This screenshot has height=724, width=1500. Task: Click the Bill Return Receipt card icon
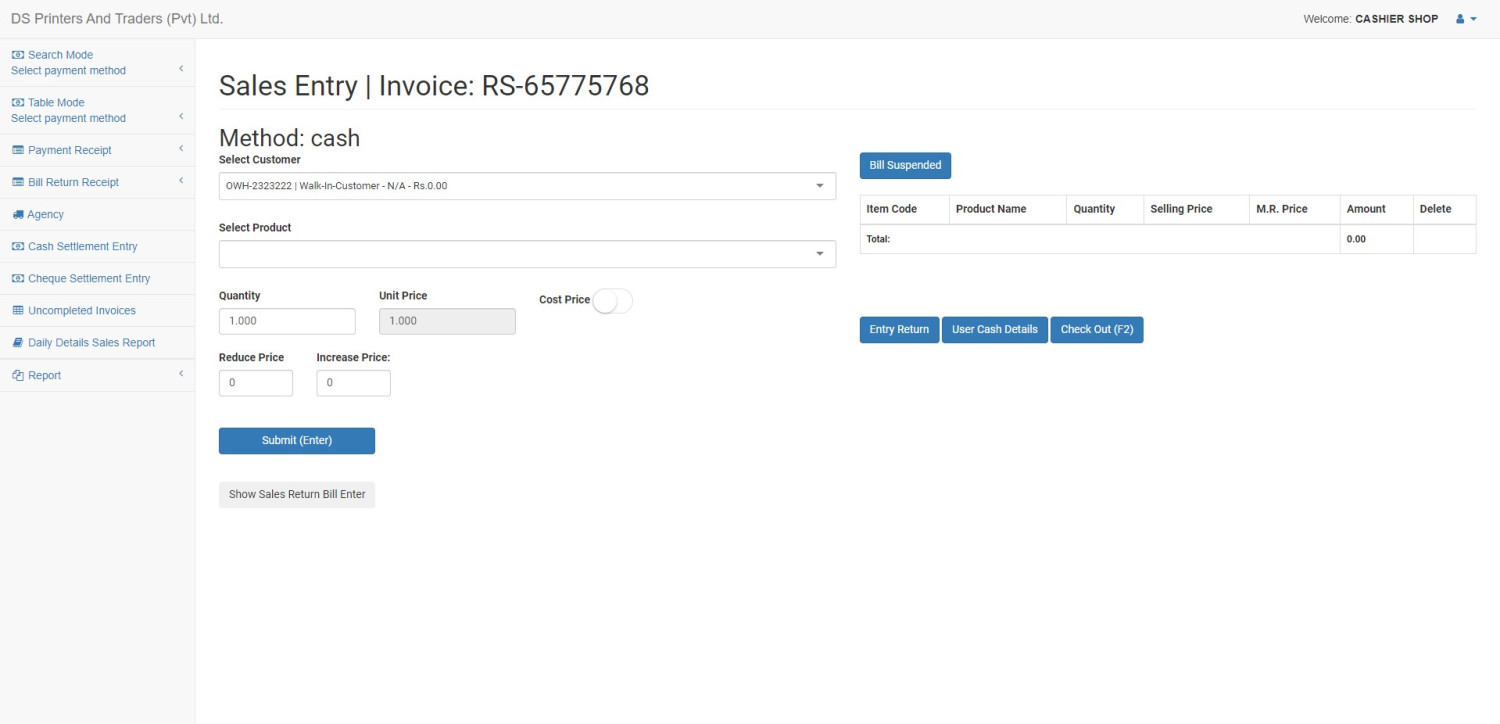(x=16, y=181)
